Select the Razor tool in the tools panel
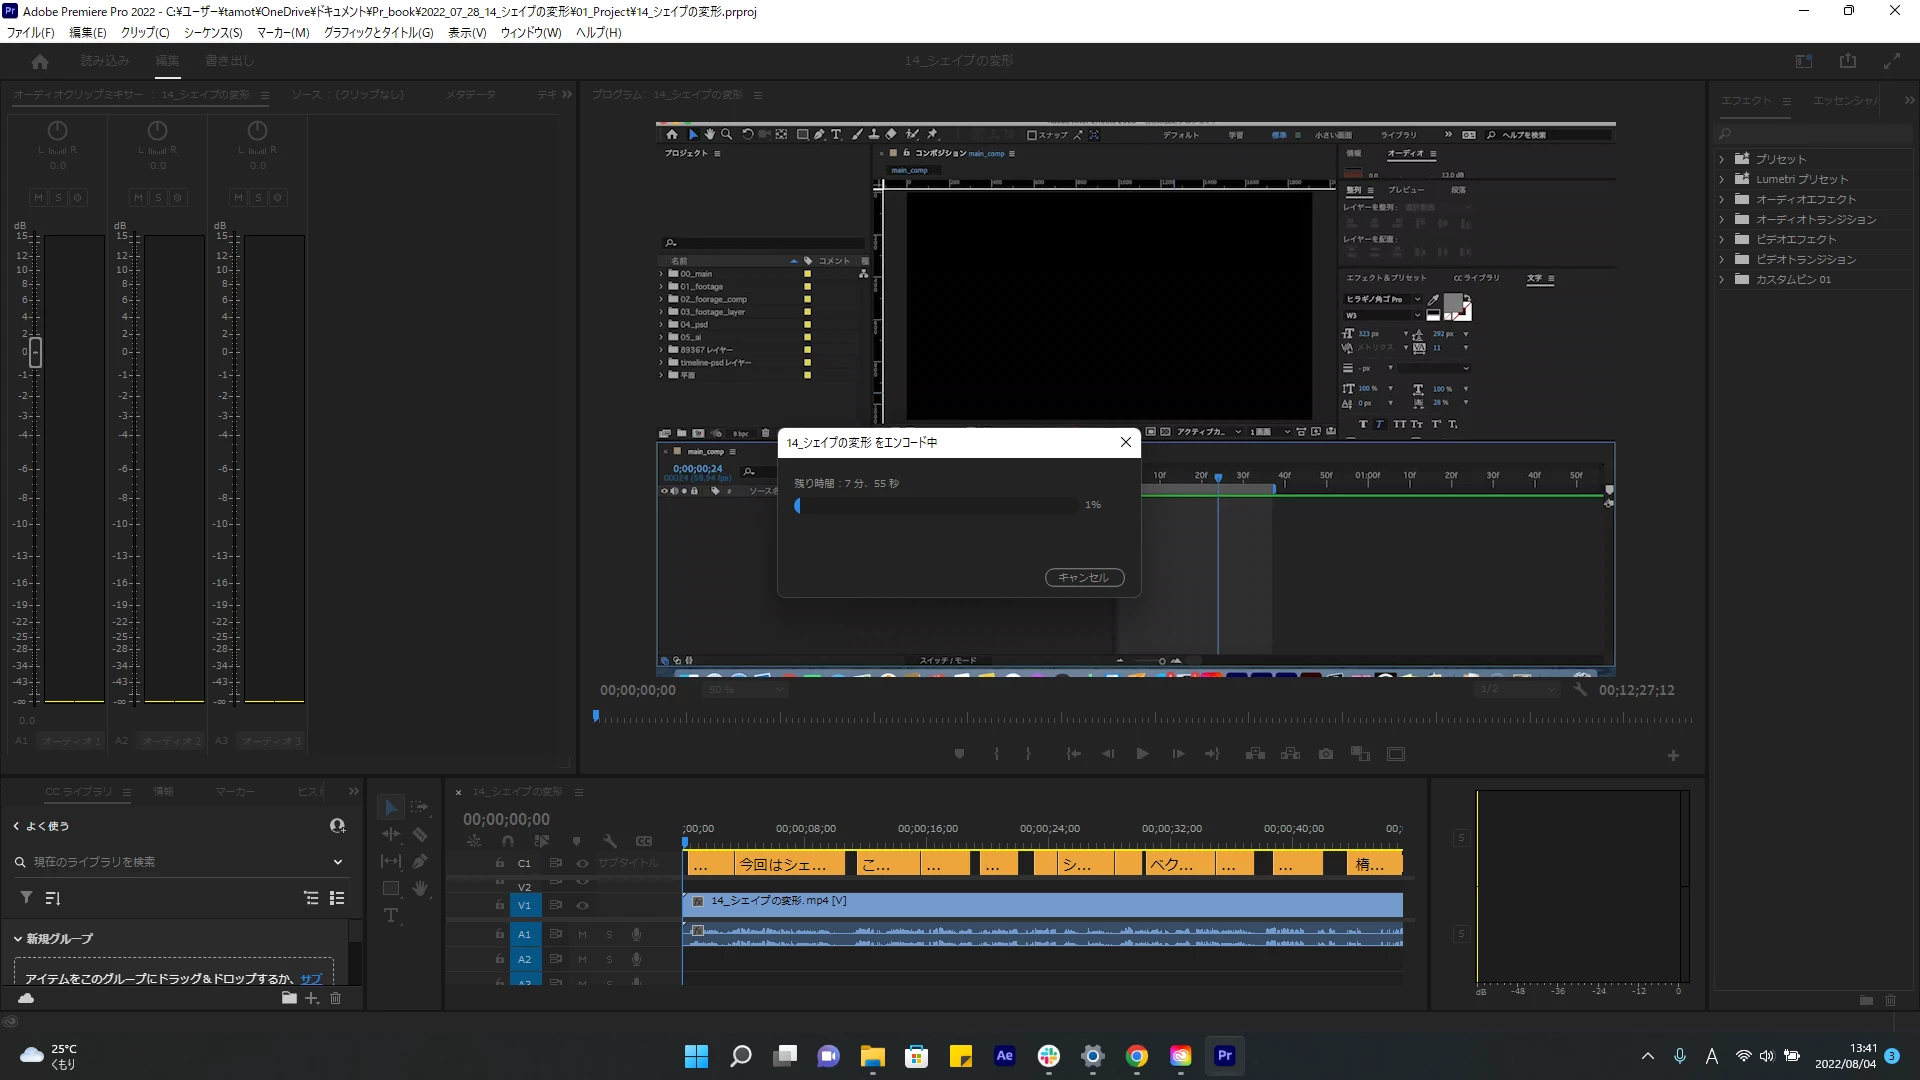Screen dimensions: 1920x1080 420,835
